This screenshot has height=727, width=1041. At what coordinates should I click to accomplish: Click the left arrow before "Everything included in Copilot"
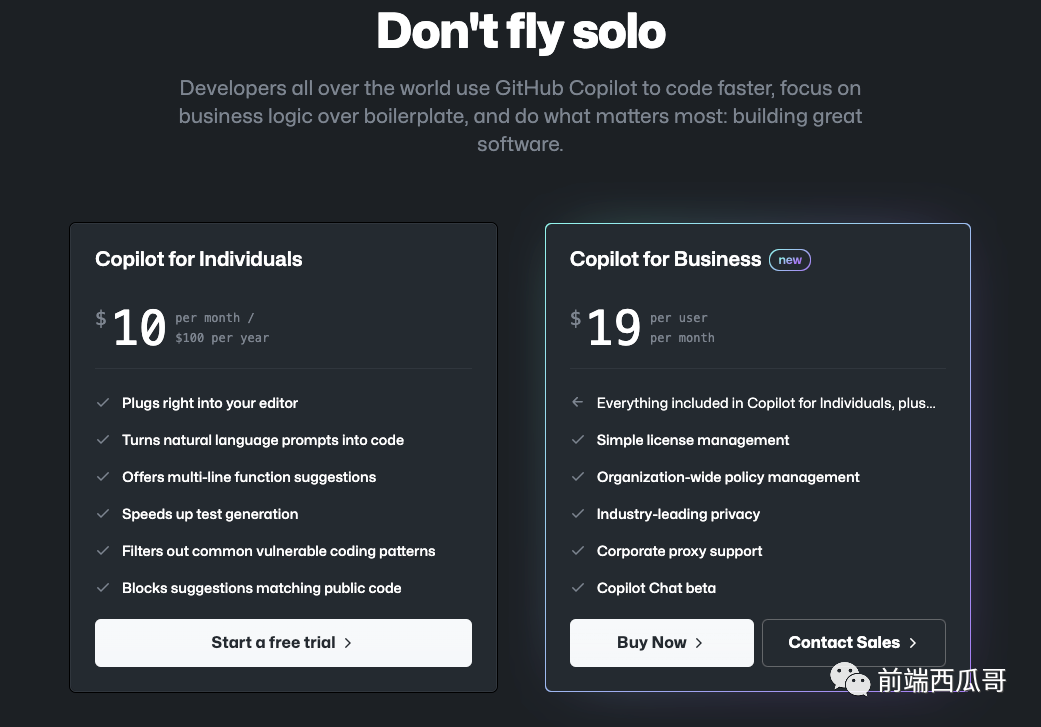pyautogui.click(x=578, y=402)
